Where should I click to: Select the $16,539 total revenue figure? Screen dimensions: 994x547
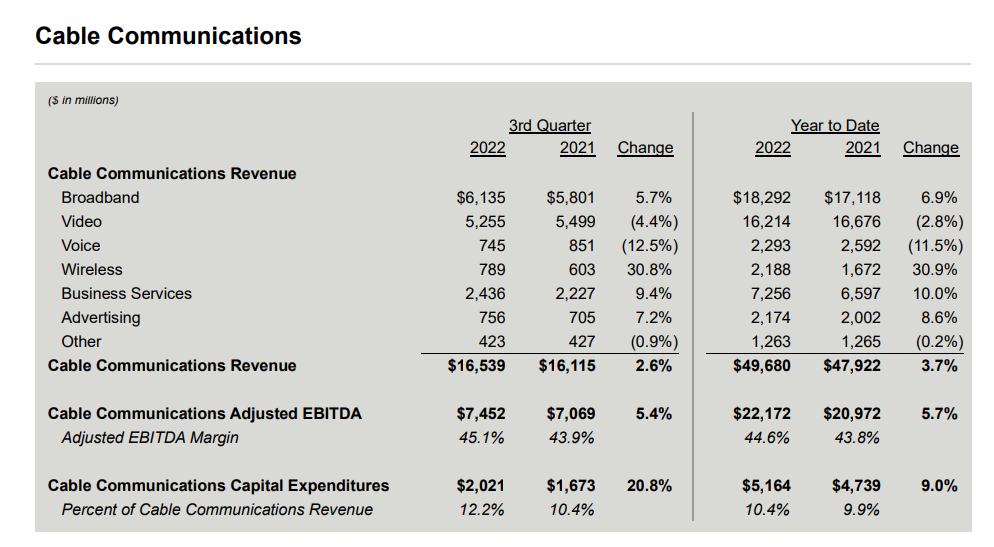(476, 366)
